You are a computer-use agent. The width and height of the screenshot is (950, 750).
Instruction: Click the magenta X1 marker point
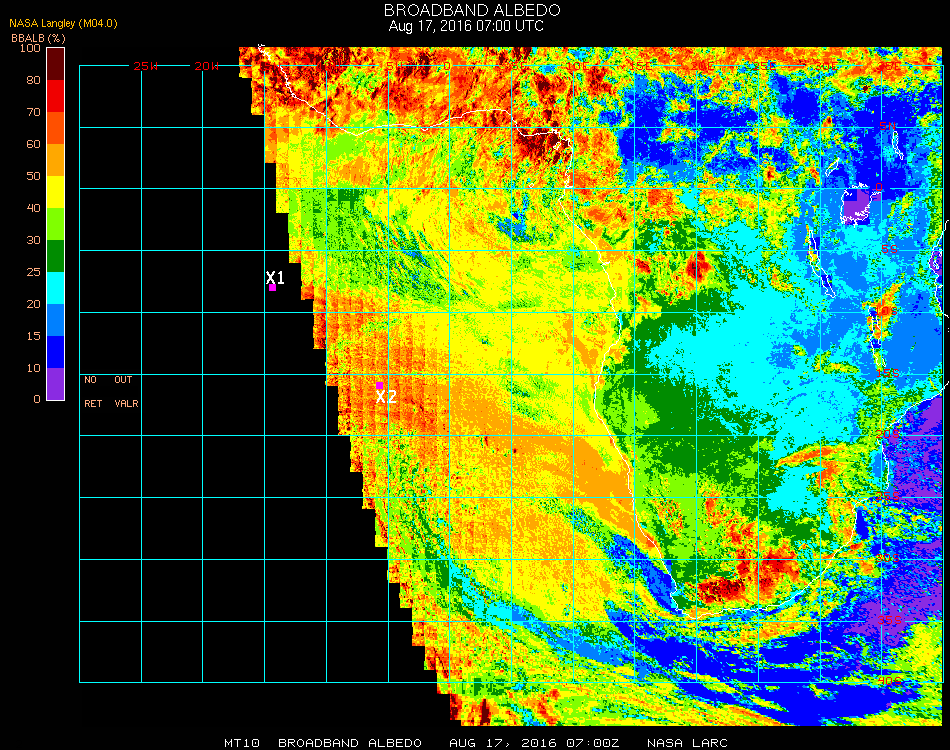[x=273, y=288]
